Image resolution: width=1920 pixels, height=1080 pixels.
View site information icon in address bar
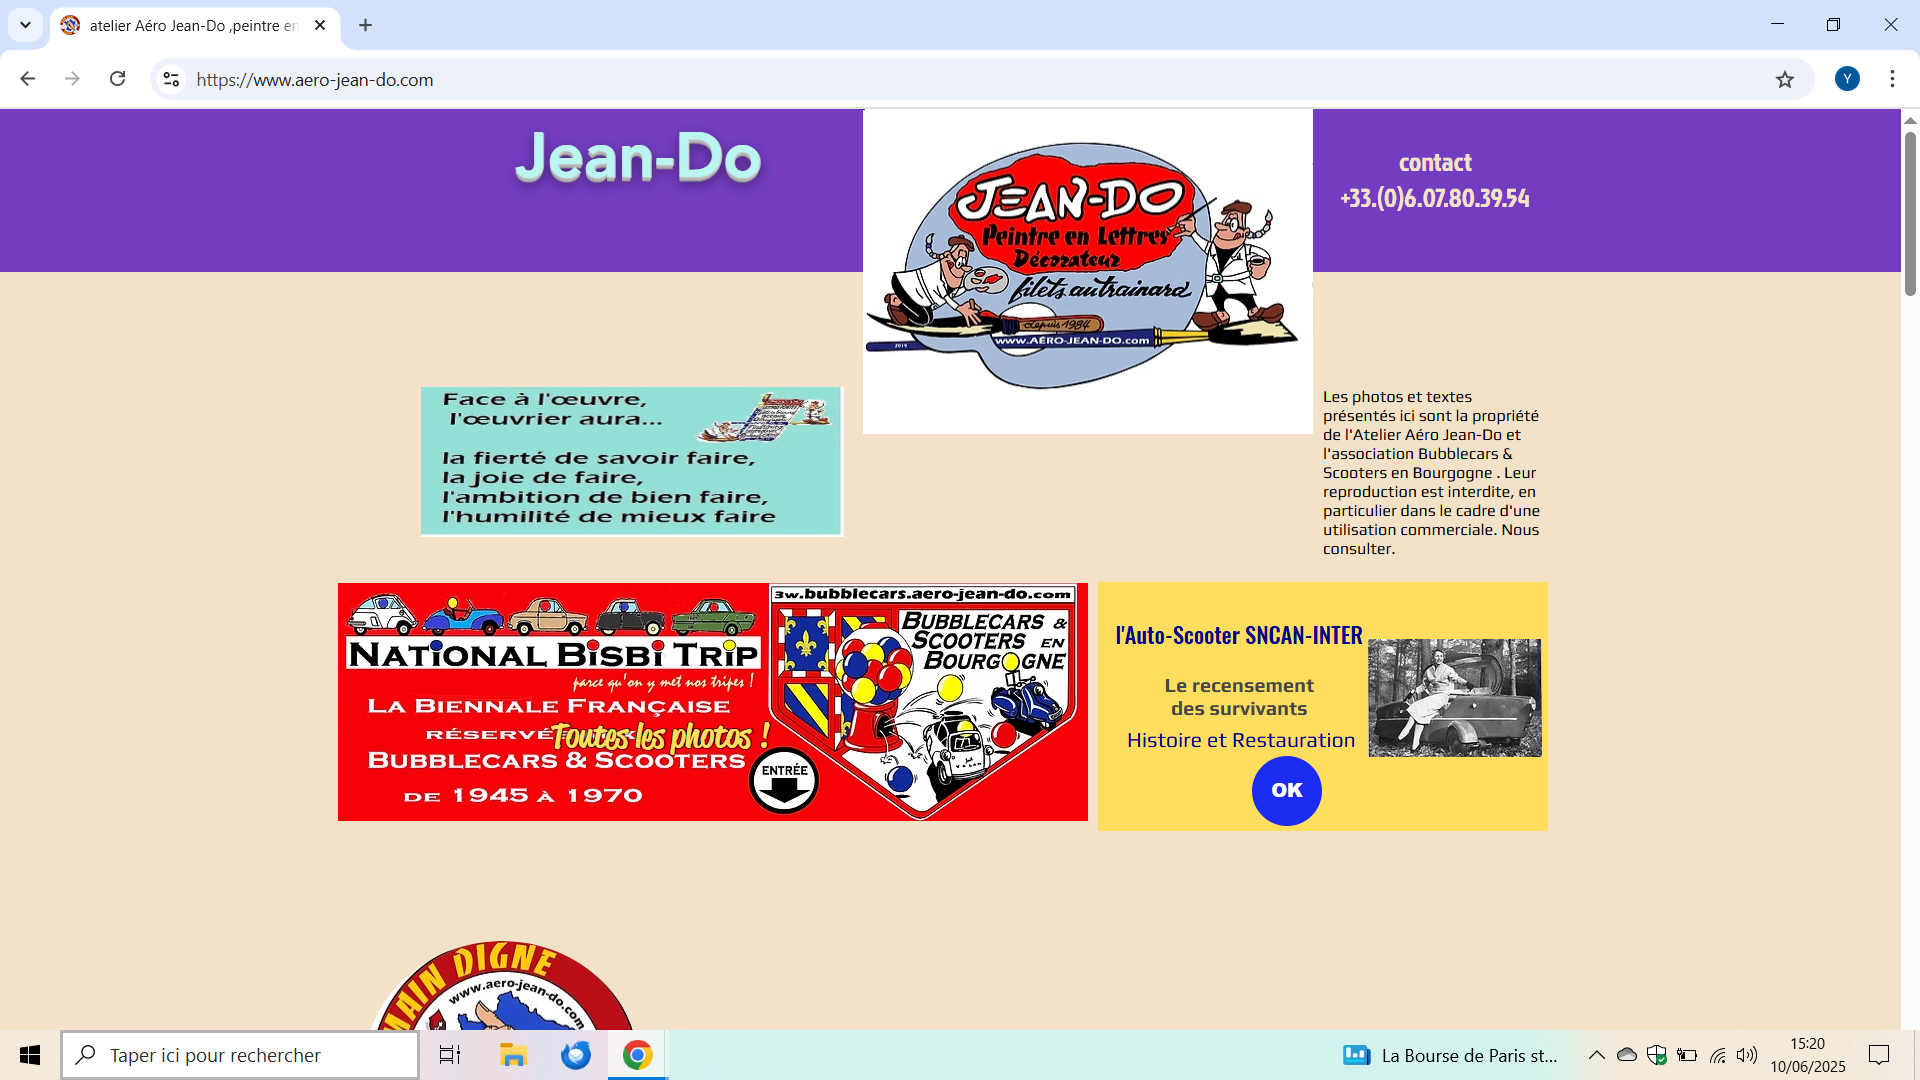[x=172, y=79]
